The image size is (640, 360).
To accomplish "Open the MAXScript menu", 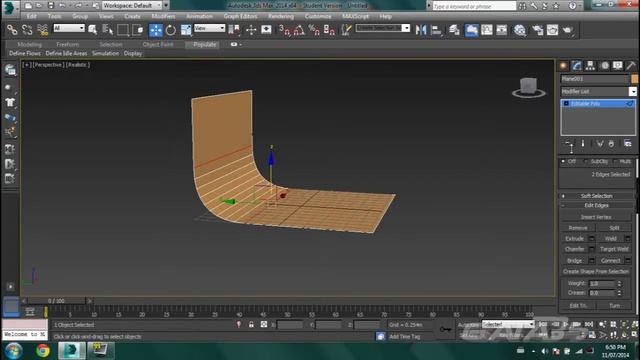I will [355, 16].
